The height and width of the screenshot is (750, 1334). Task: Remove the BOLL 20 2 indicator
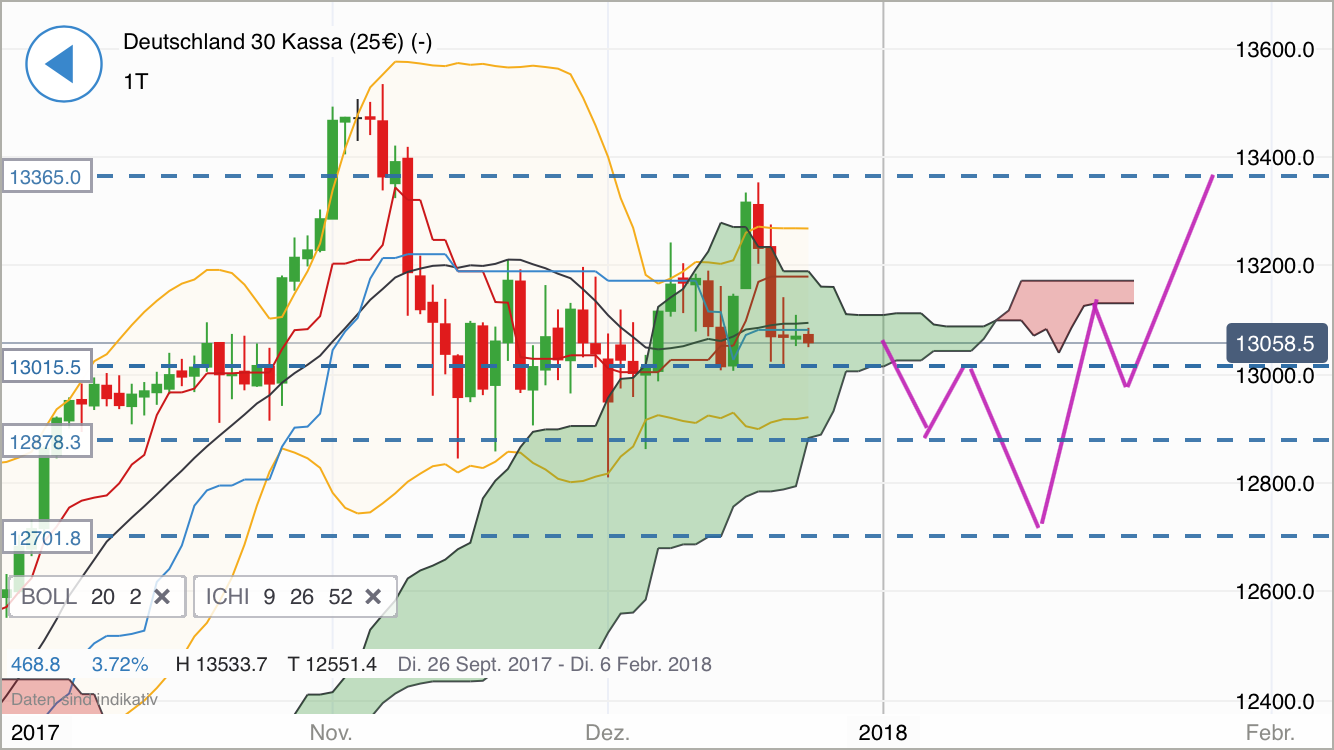coord(162,596)
